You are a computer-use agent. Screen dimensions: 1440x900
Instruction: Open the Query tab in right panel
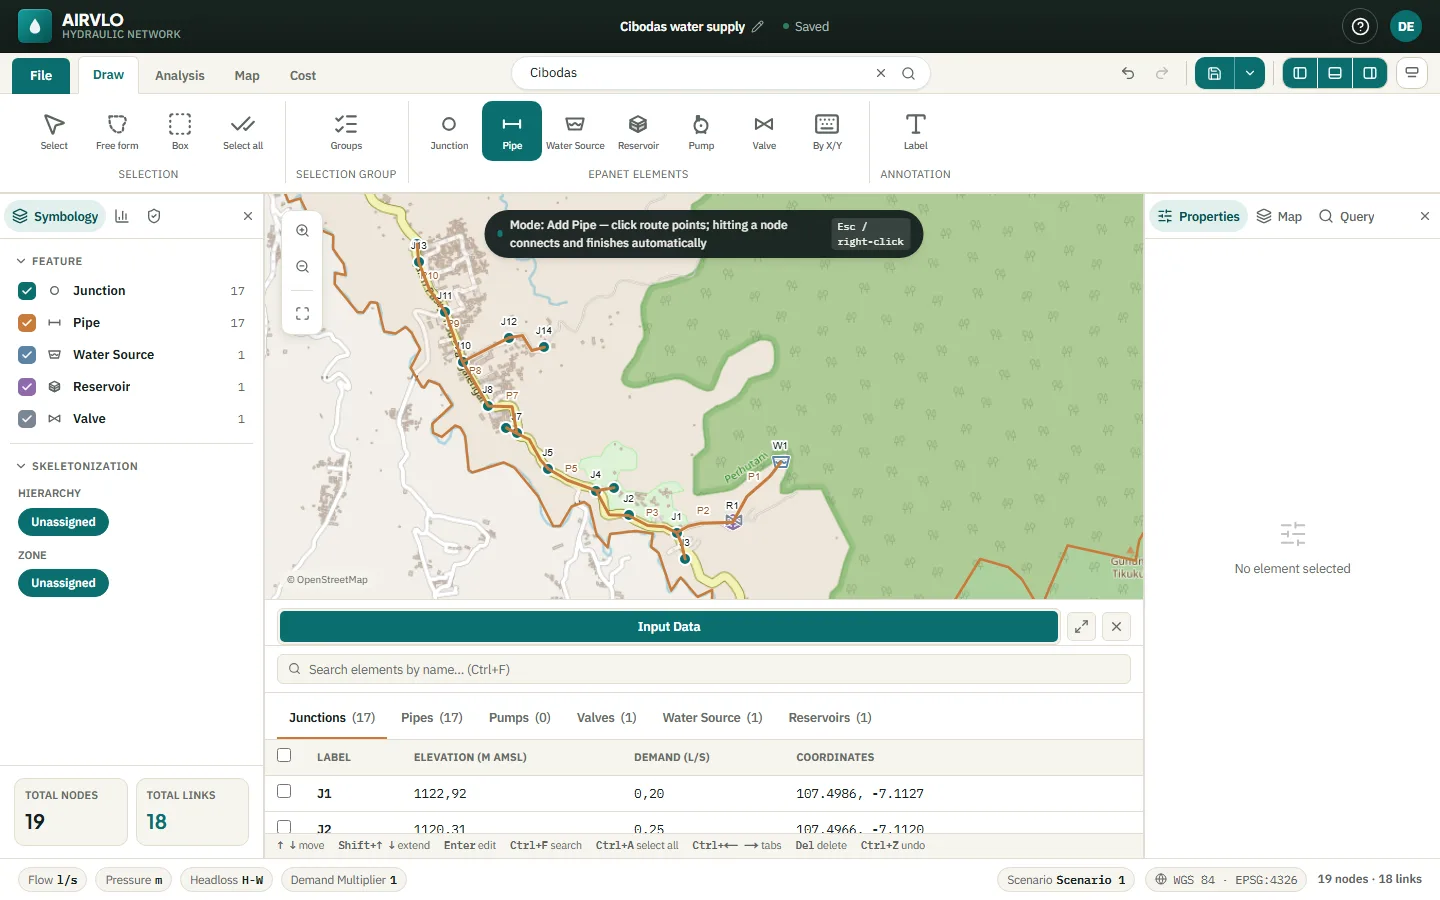coord(1346,216)
